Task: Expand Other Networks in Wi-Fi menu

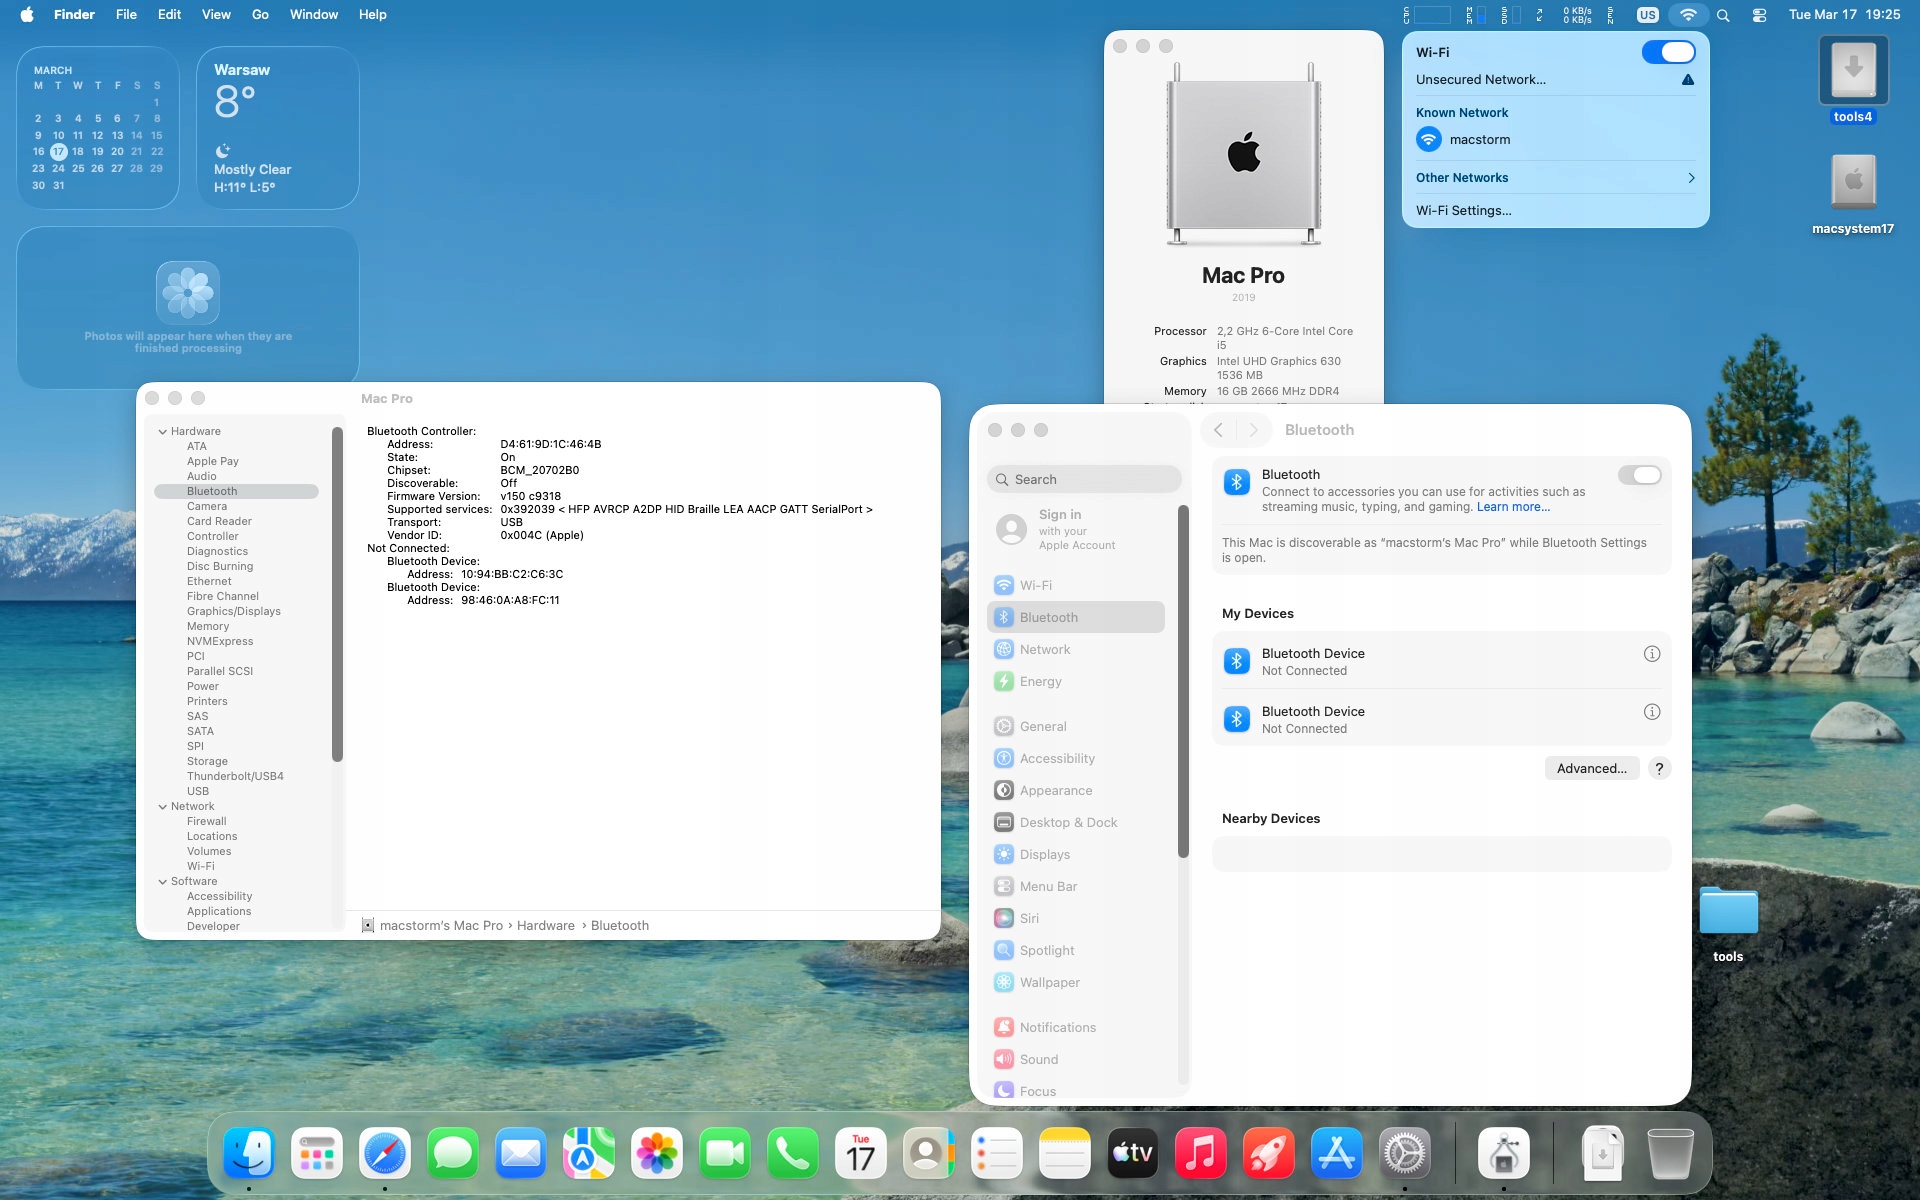Action: pyautogui.click(x=1690, y=178)
